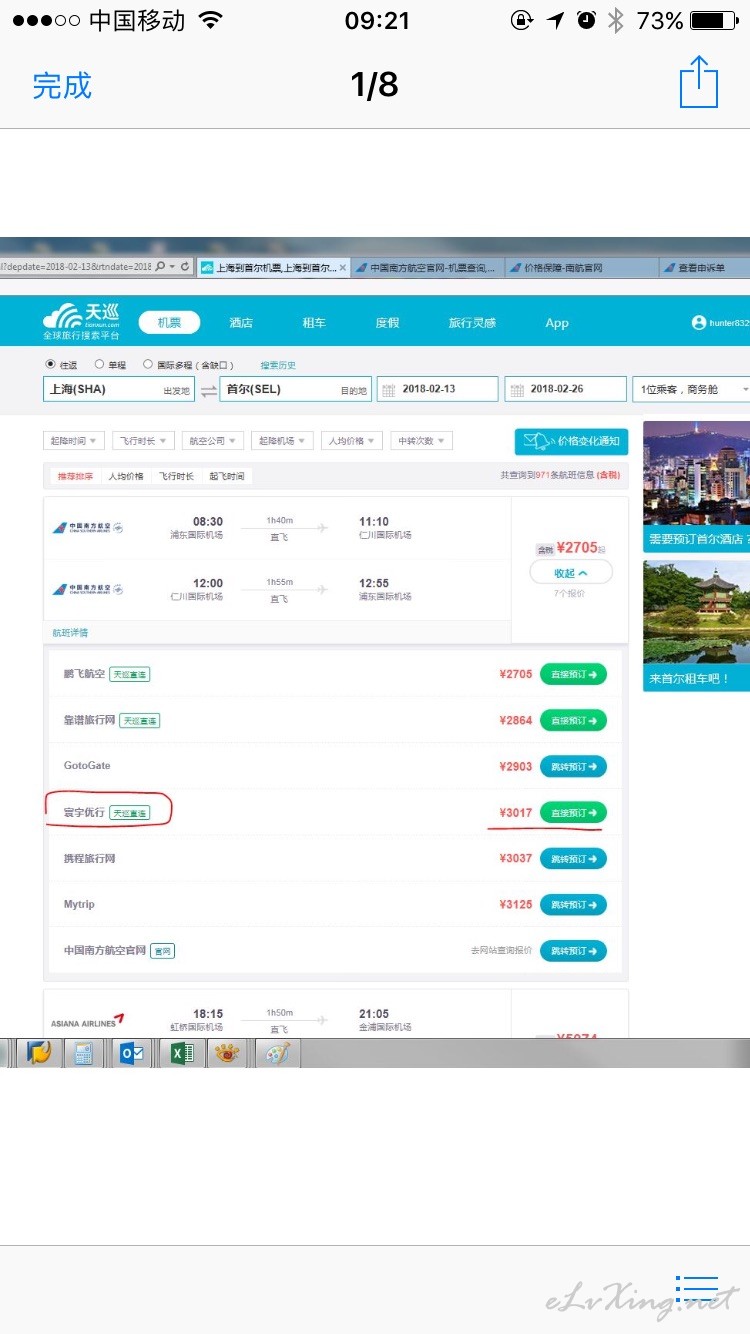Screen dimensions: 750x1334
Task: Open the 度假 vacation nav tab
Action: [387, 323]
